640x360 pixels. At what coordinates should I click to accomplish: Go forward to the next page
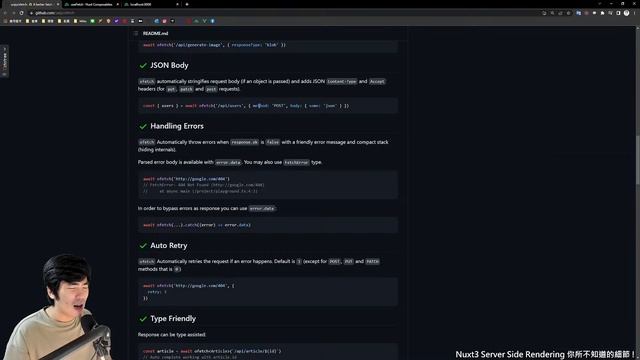tap(13, 13)
